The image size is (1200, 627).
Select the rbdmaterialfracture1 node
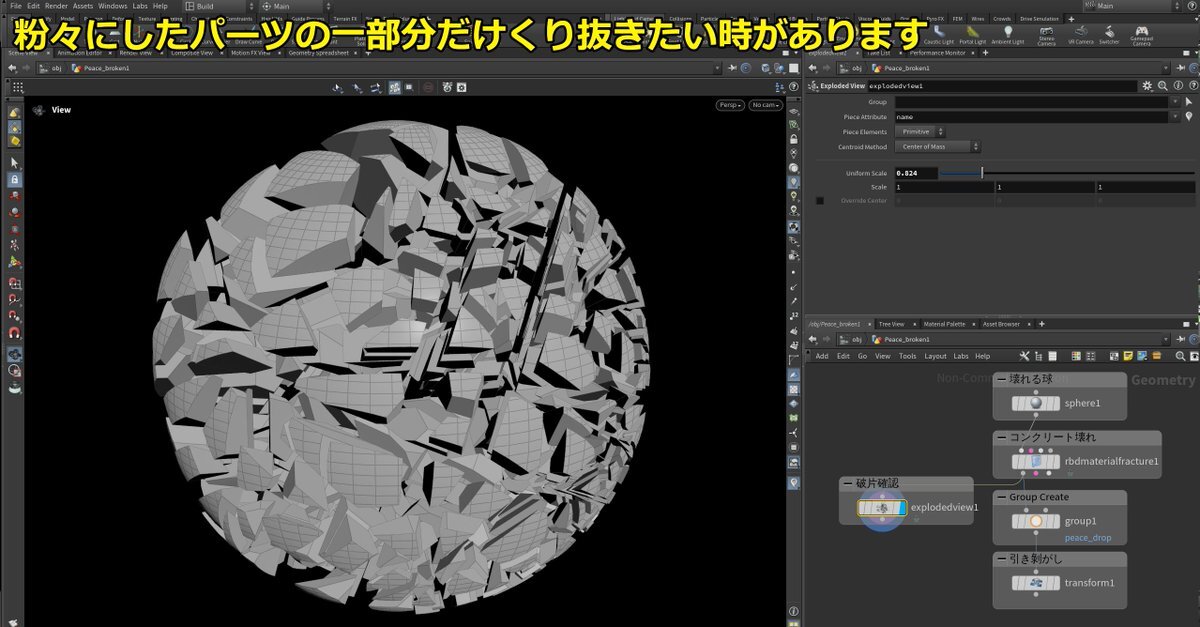click(x=1036, y=461)
